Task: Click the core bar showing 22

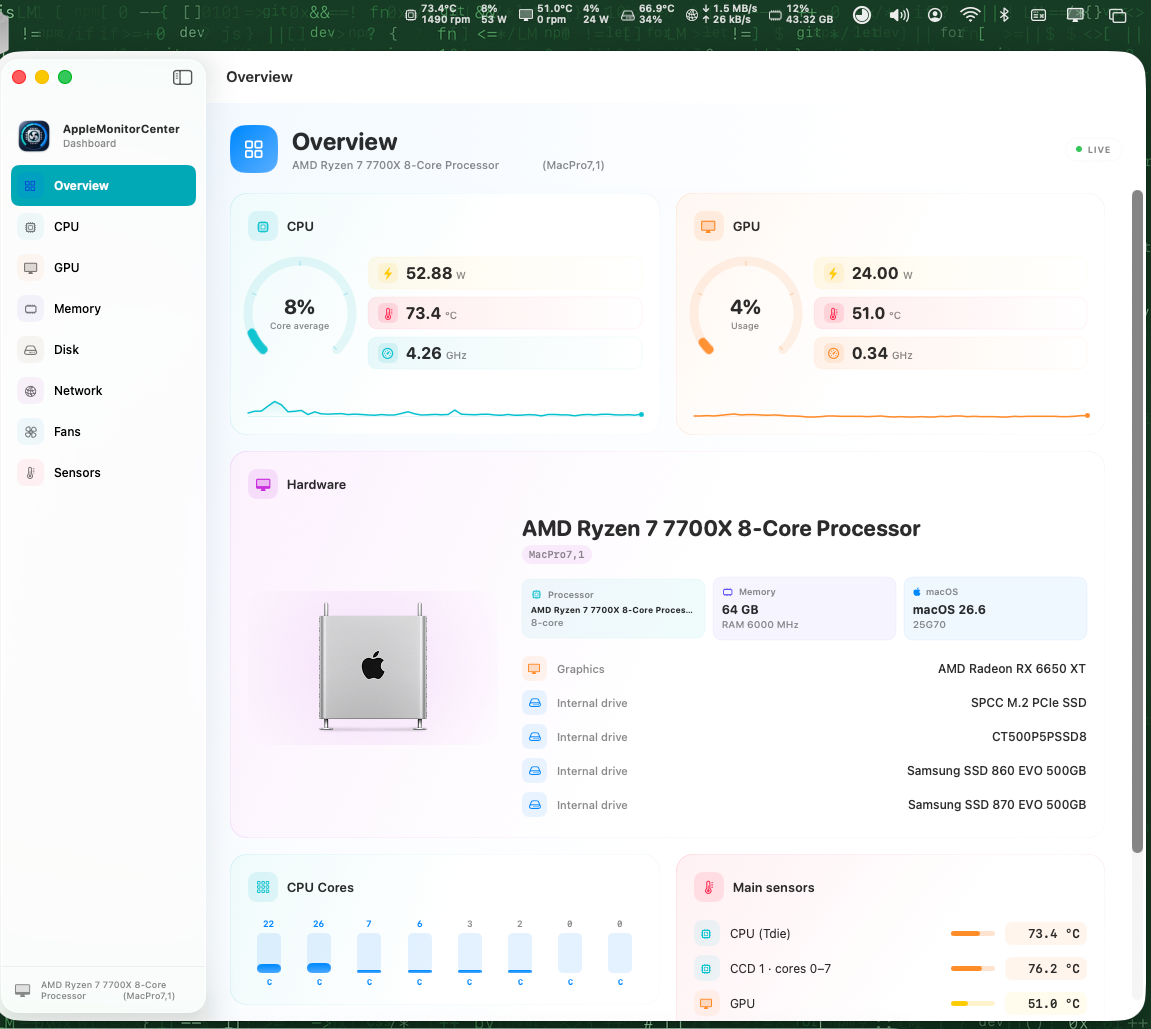Action: [269, 953]
